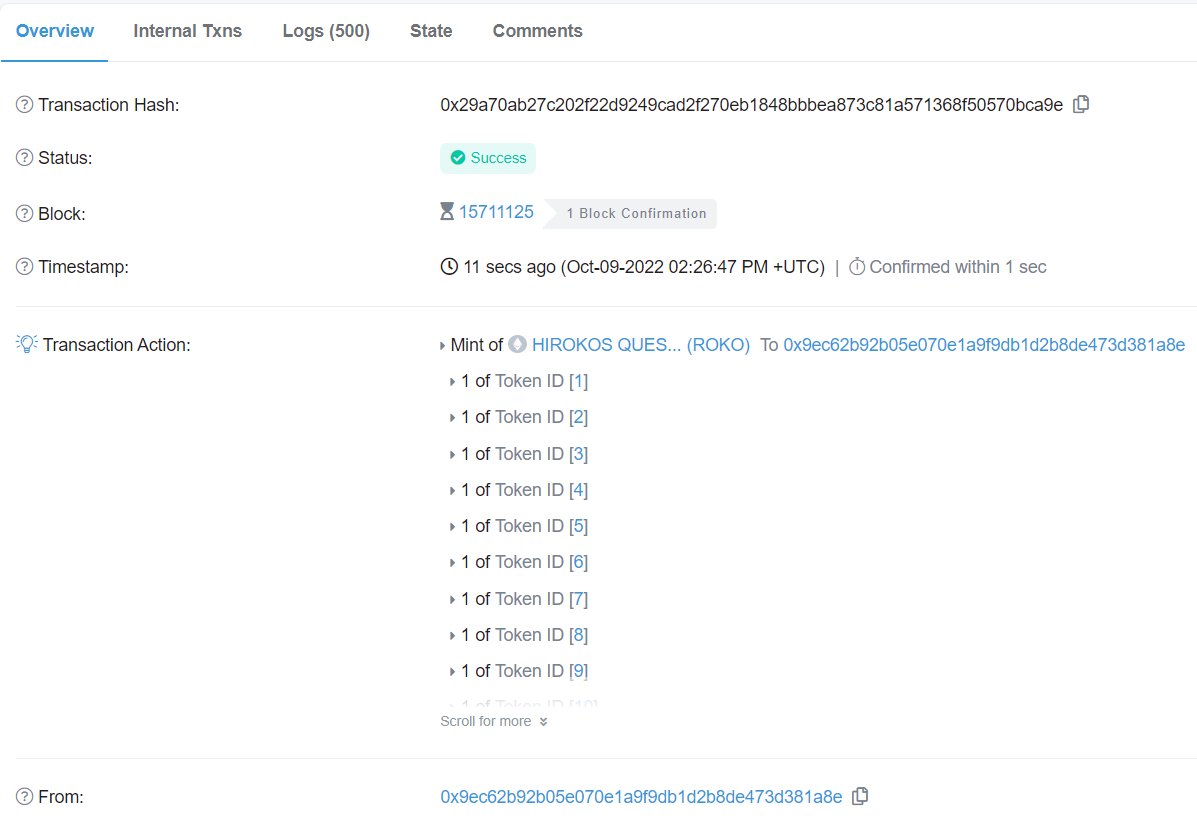Click help icon next to From
Viewport: 1197px width, 820px height.
click(x=24, y=797)
